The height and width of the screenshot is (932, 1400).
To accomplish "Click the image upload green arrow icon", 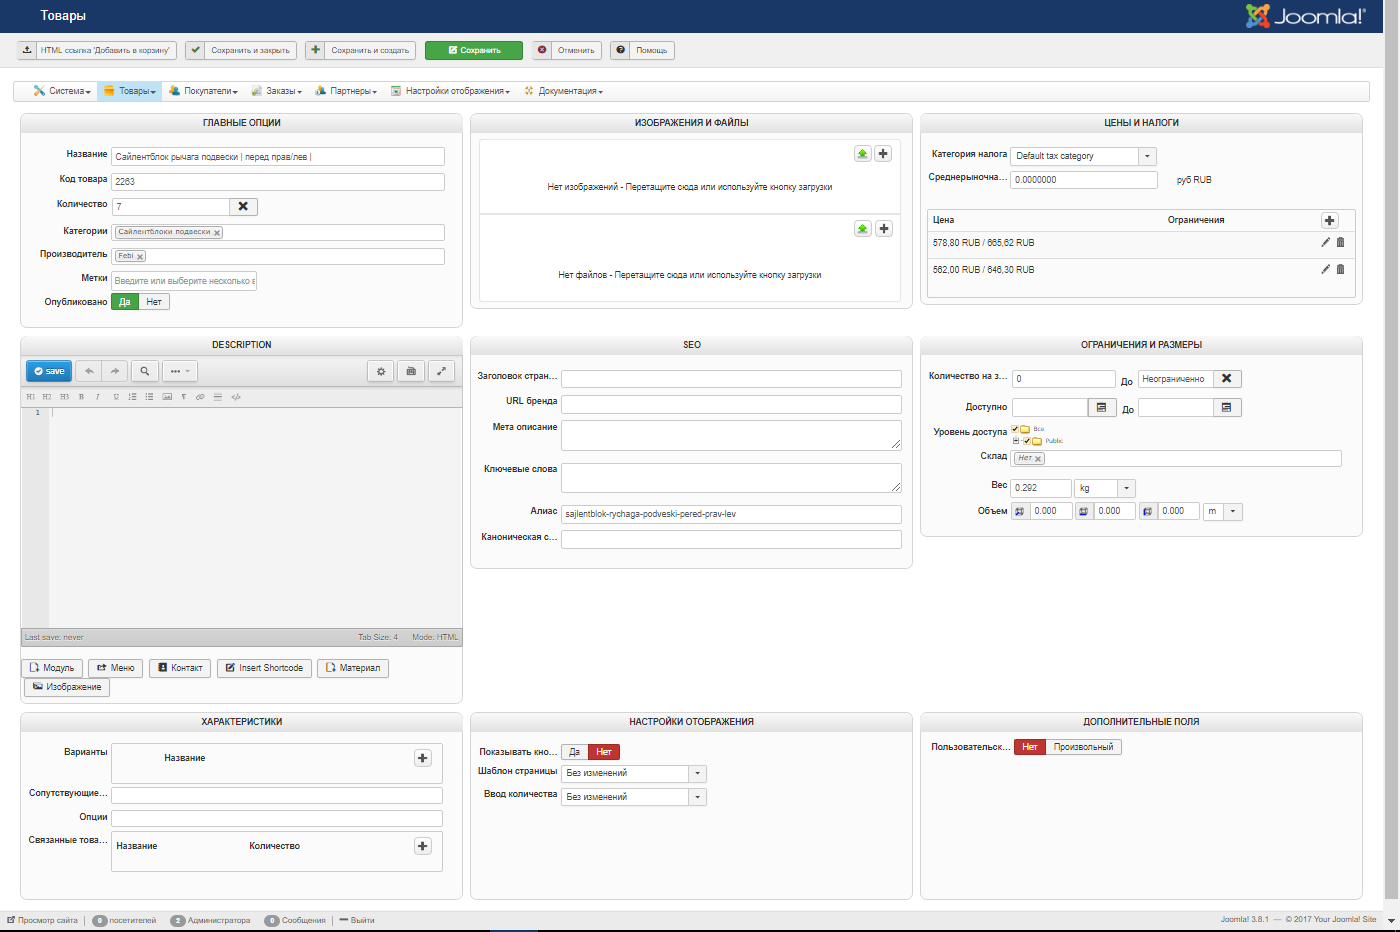I will tap(862, 154).
